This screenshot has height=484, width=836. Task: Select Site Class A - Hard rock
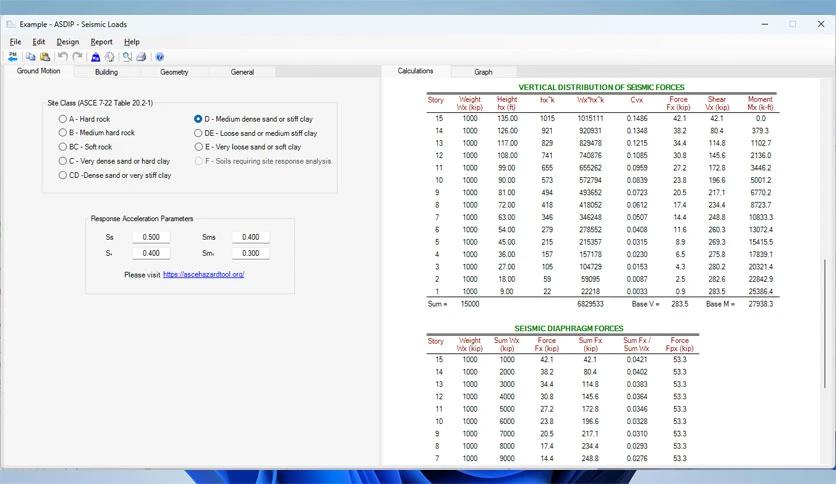coord(63,119)
